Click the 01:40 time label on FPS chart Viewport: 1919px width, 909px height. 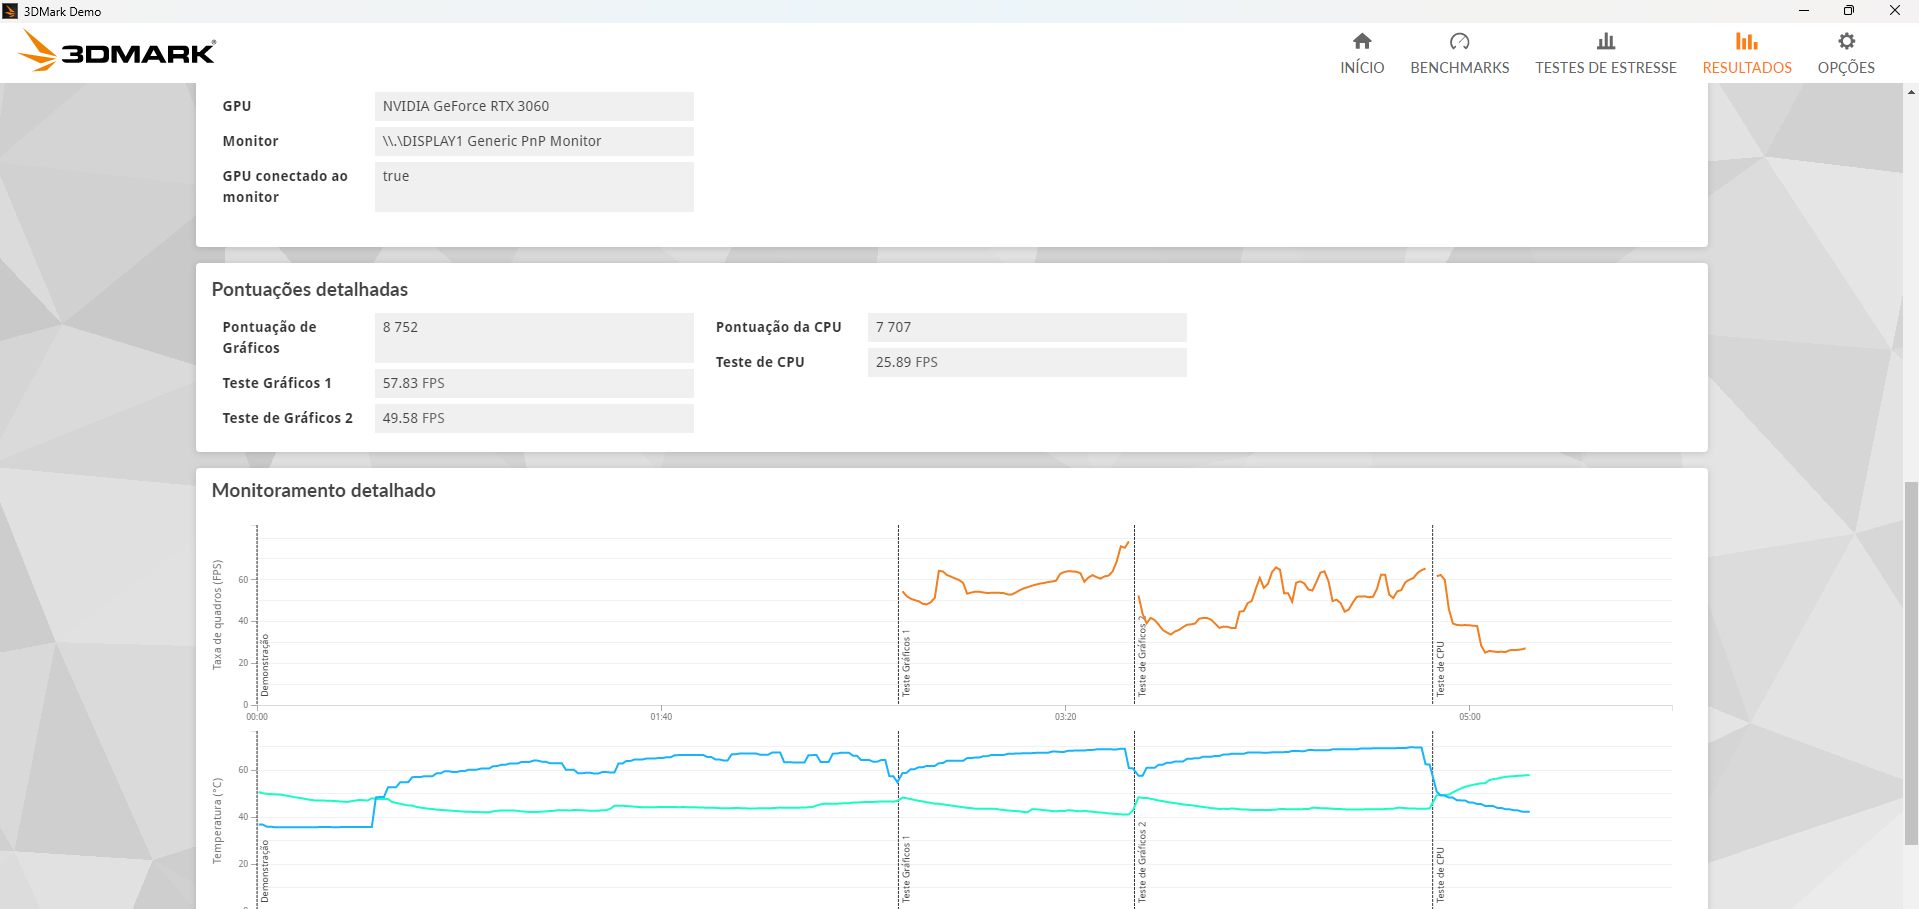click(661, 717)
